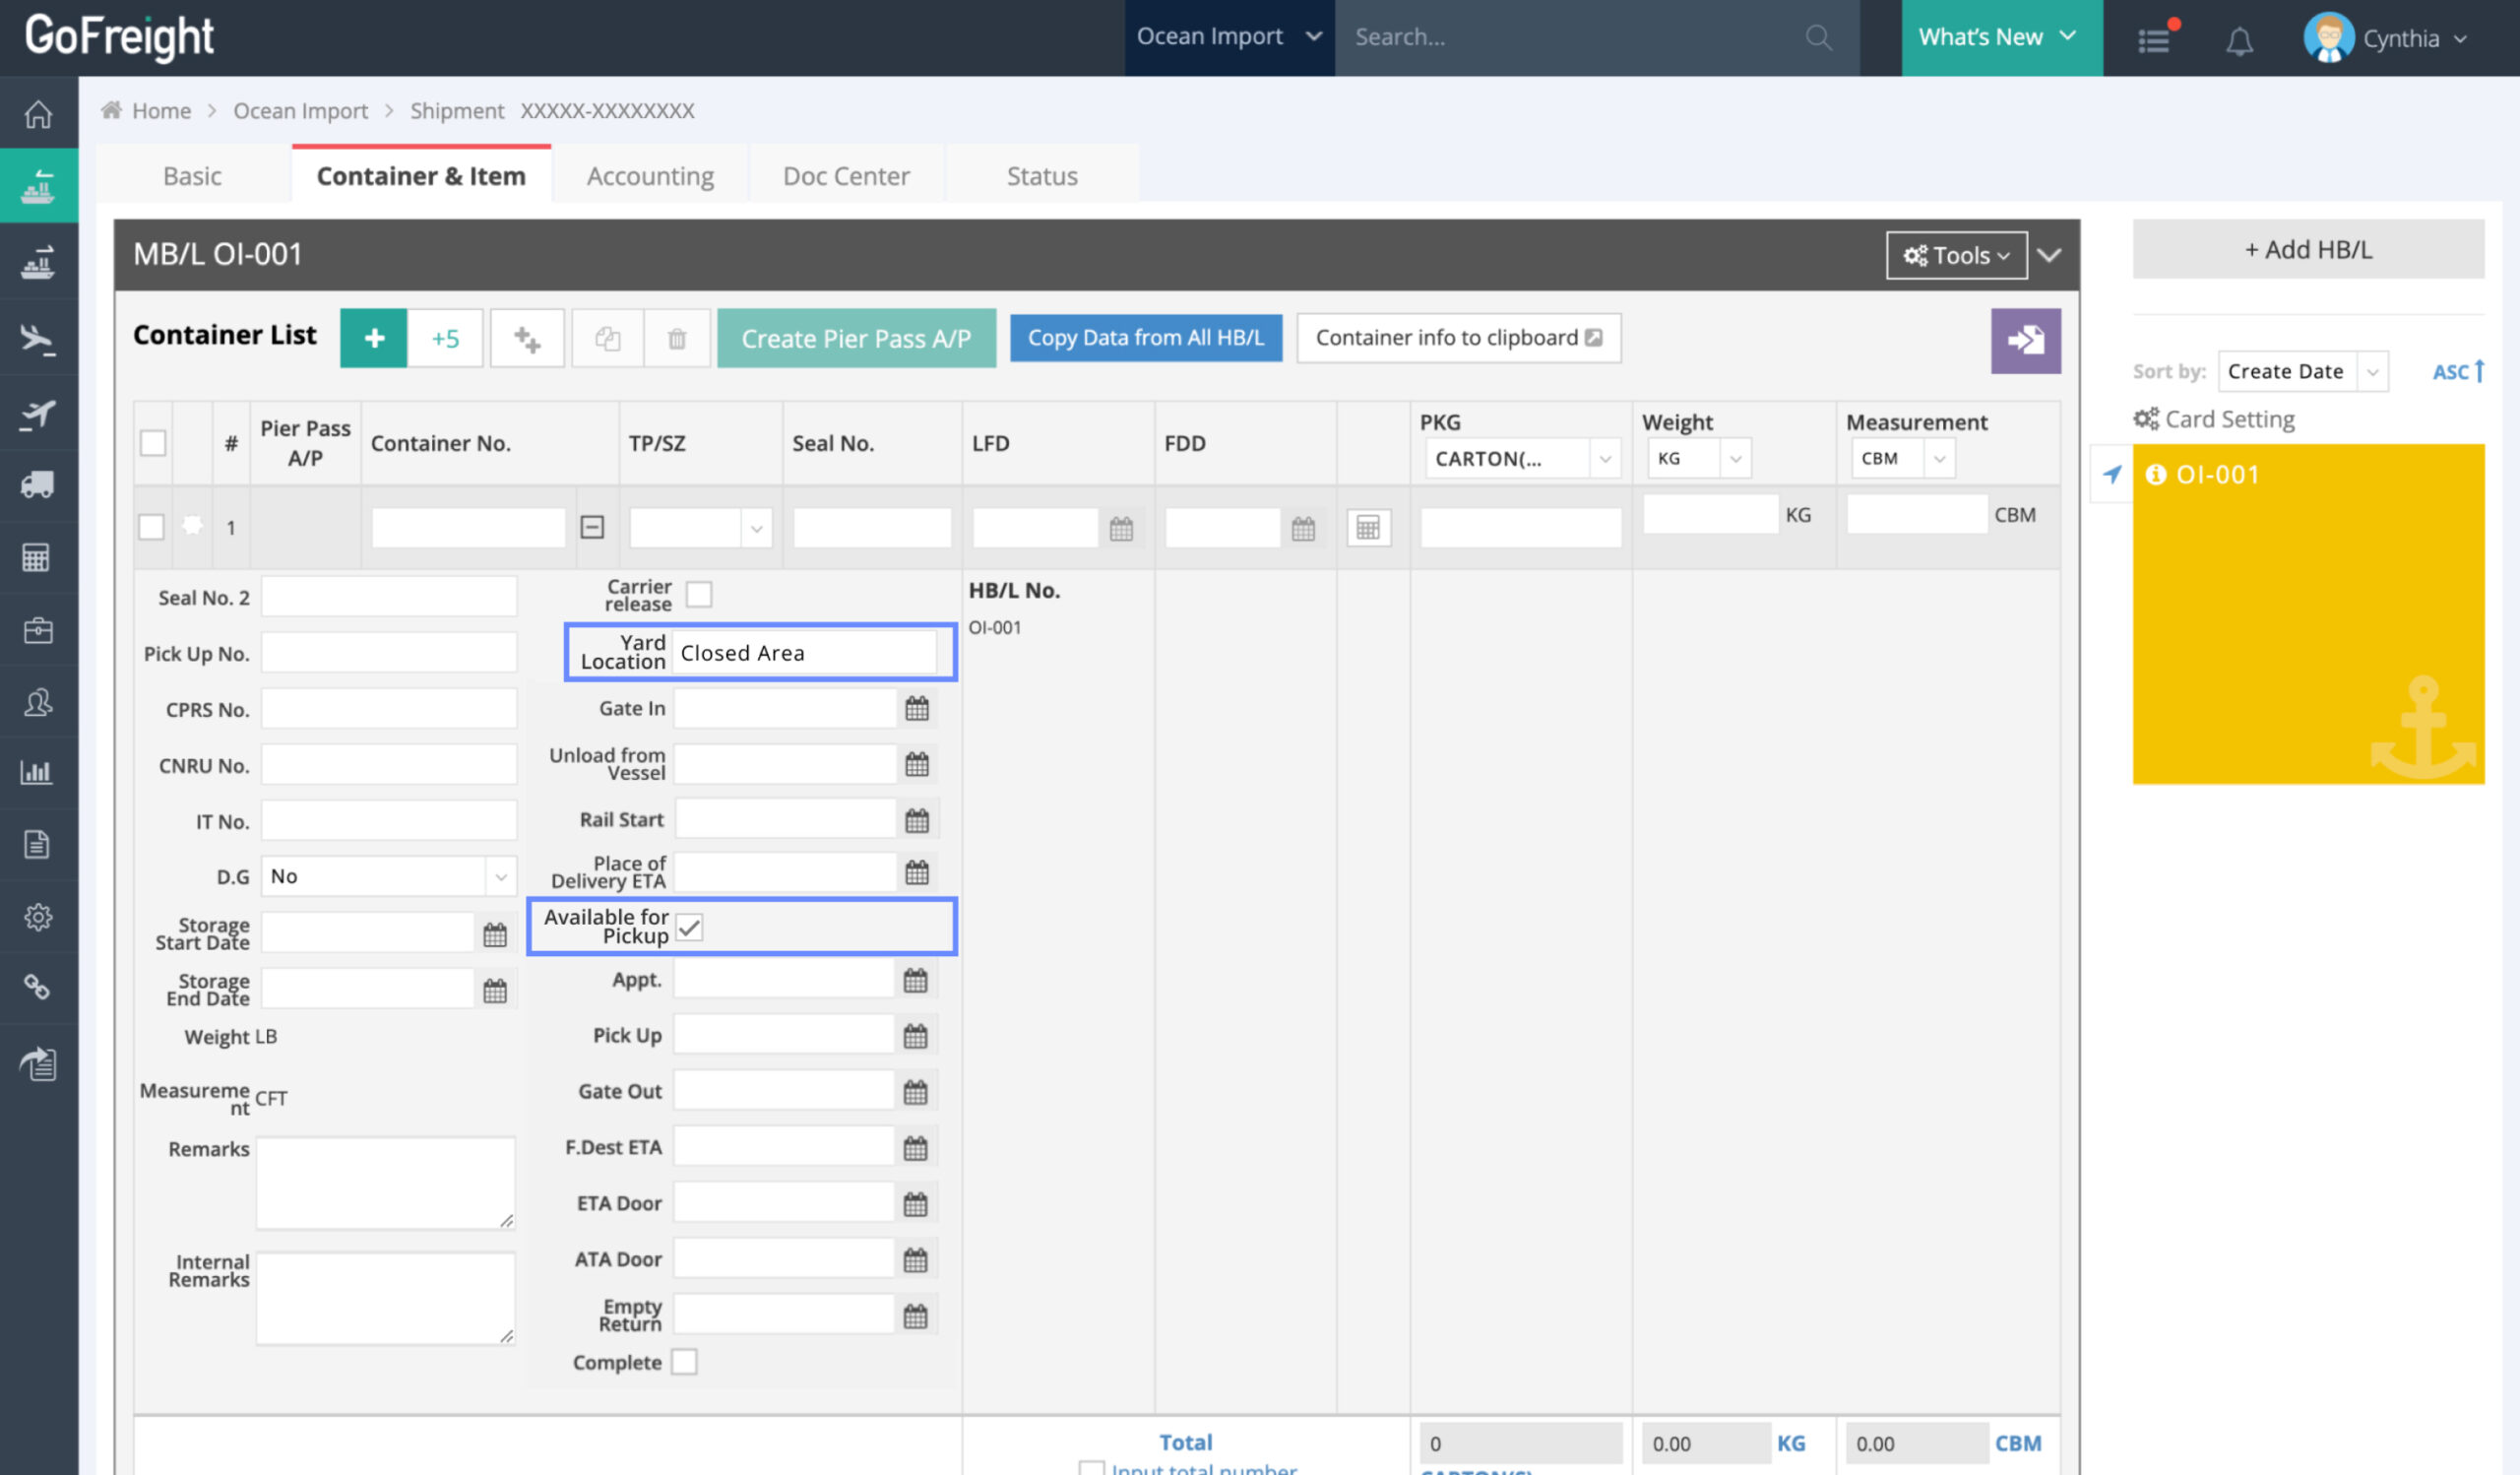The height and width of the screenshot is (1475, 2520).
Task: Uncheck the Available for Pickup checkbox
Action: coord(690,927)
